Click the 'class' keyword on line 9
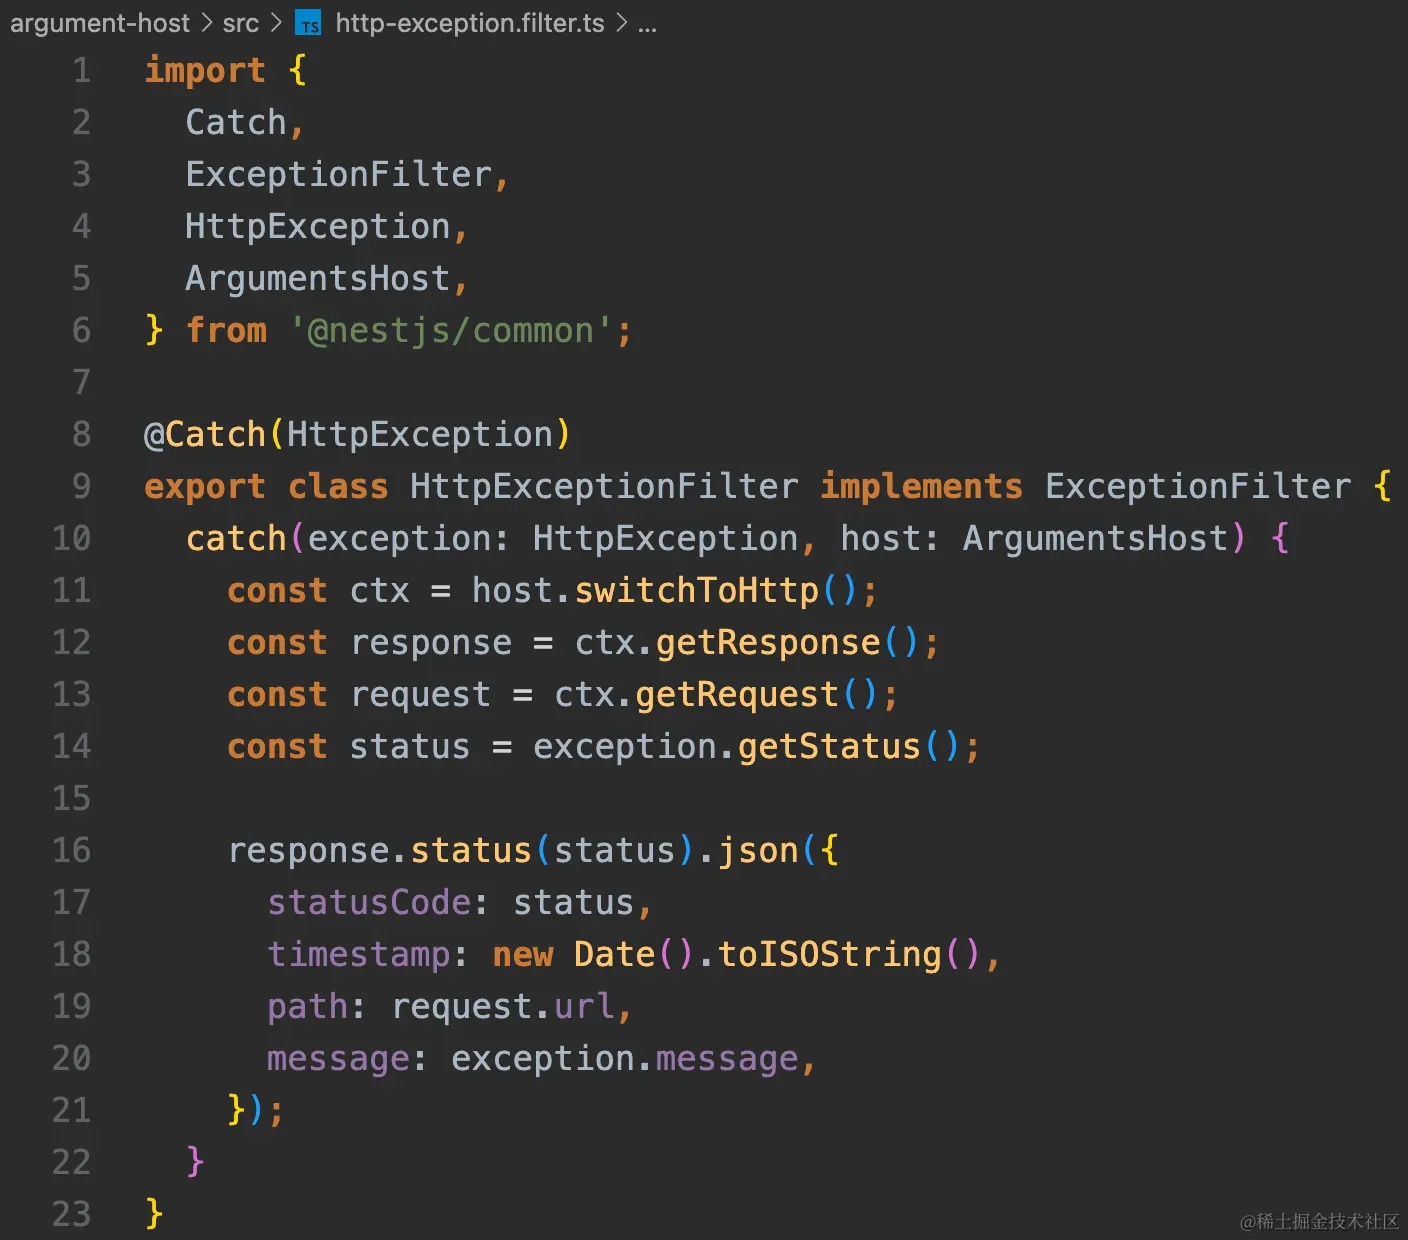 338,487
